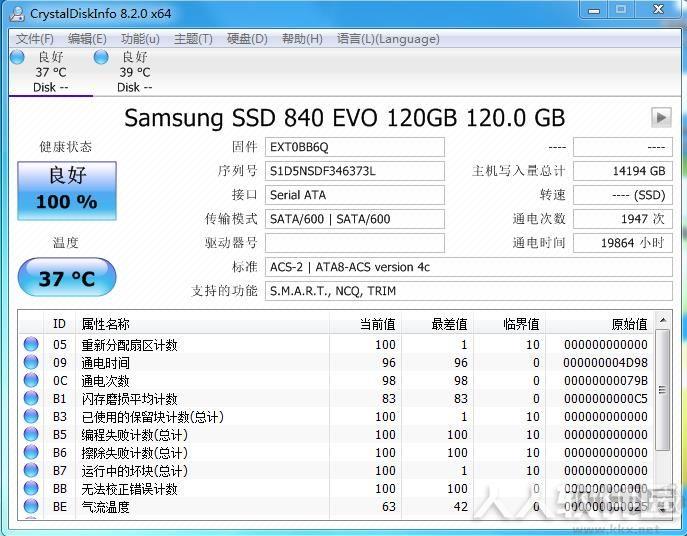The height and width of the screenshot is (536, 687).
Task: Click the blue status orb of the 37 °C disk
Action: click(17, 57)
